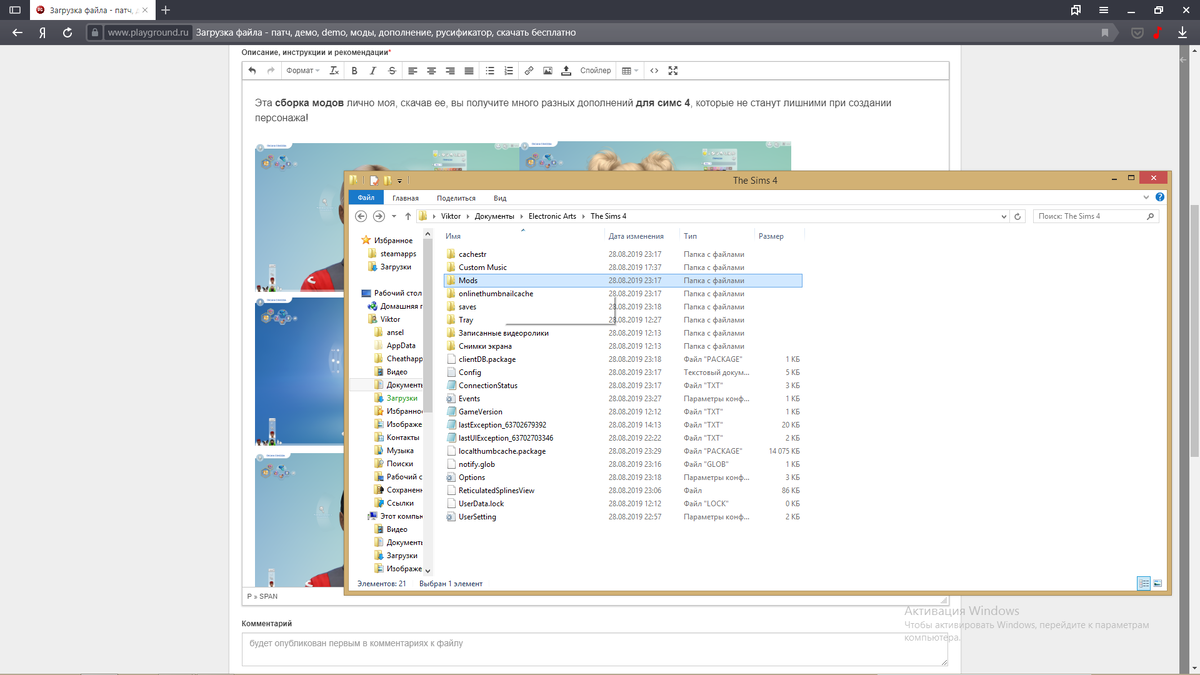Toggle bold formatting in the editor

point(354,71)
